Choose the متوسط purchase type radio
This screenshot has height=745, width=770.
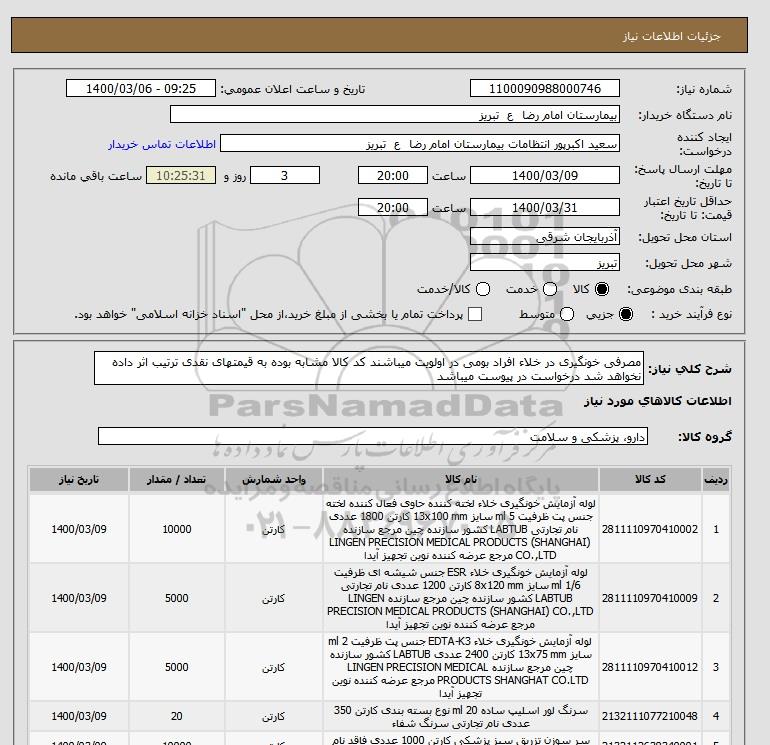(x=567, y=314)
